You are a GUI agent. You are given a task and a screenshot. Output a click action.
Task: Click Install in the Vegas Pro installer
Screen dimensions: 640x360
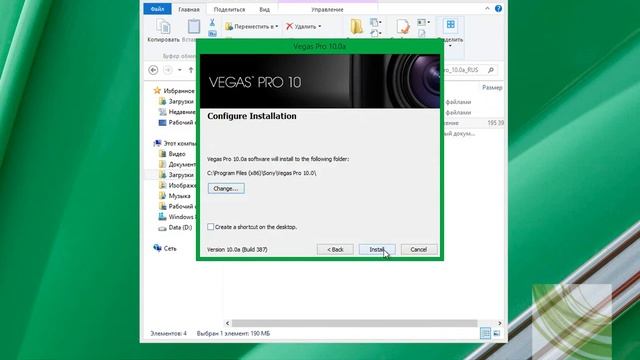(x=377, y=249)
